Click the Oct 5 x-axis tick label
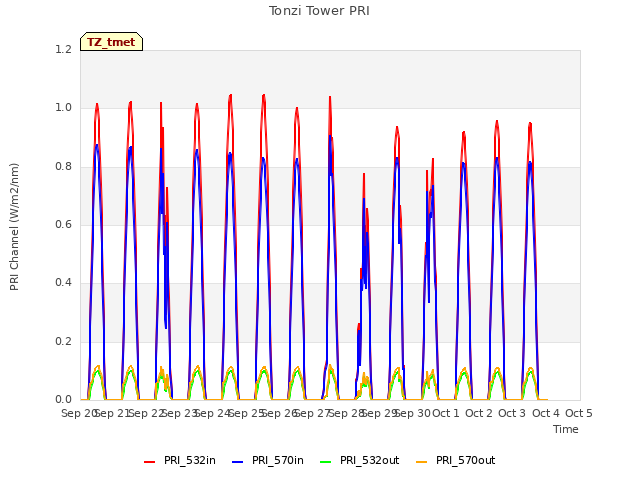 pos(579,413)
